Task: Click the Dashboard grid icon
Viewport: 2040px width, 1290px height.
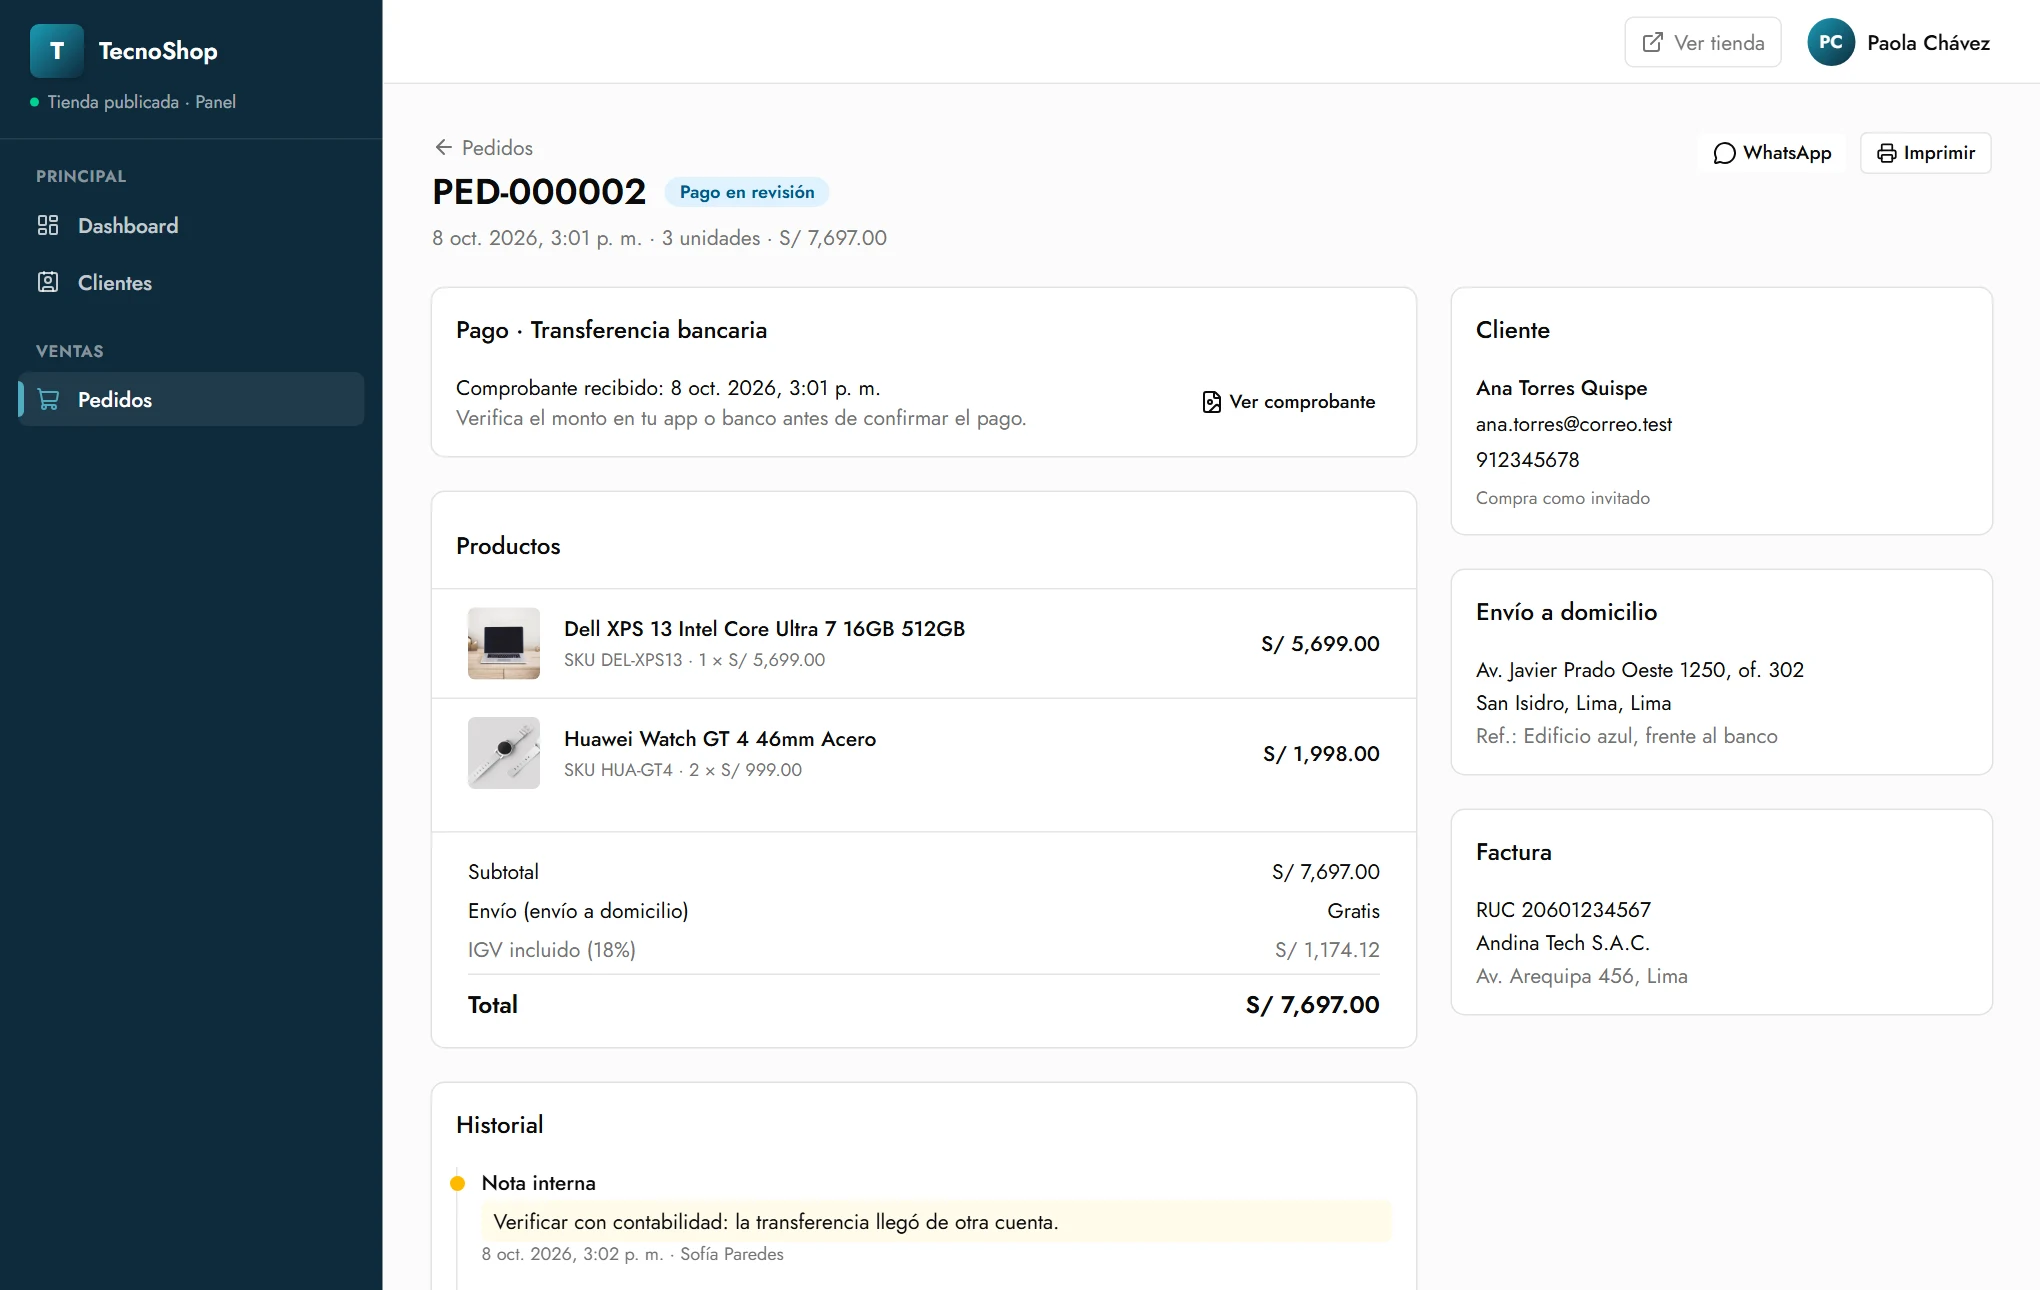Action: point(48,225)
